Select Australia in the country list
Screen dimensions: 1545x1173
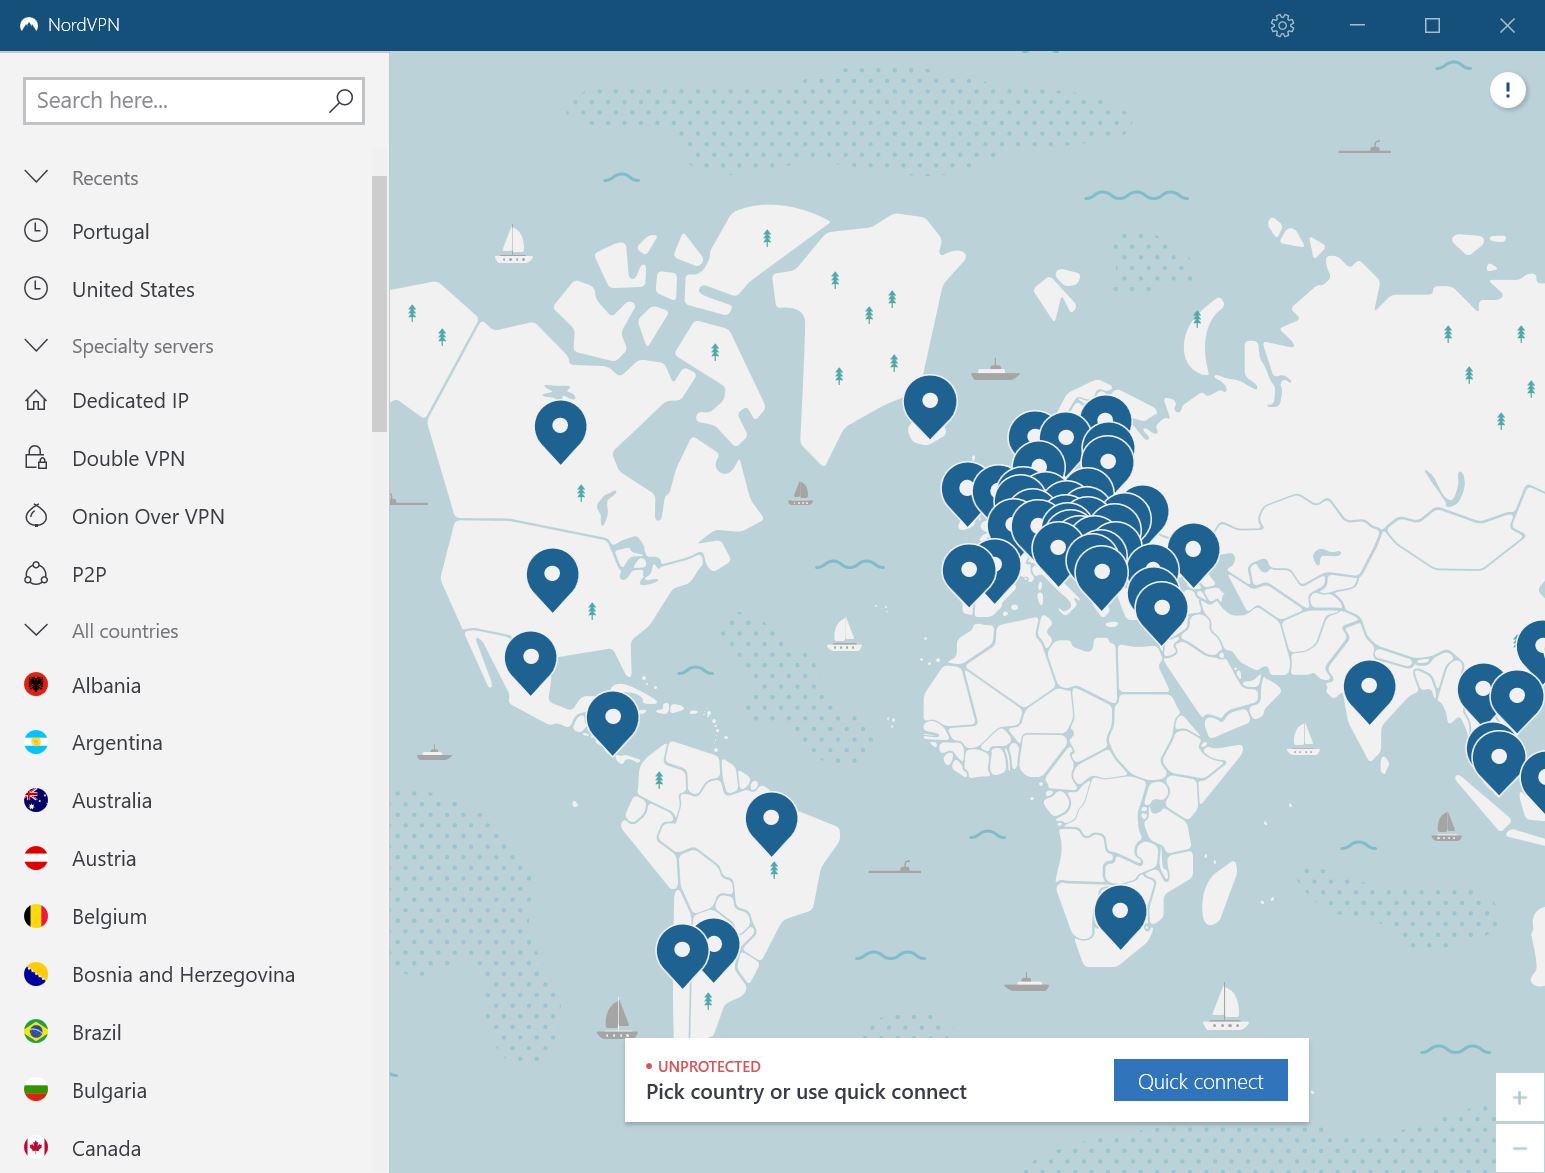point(112,801)
